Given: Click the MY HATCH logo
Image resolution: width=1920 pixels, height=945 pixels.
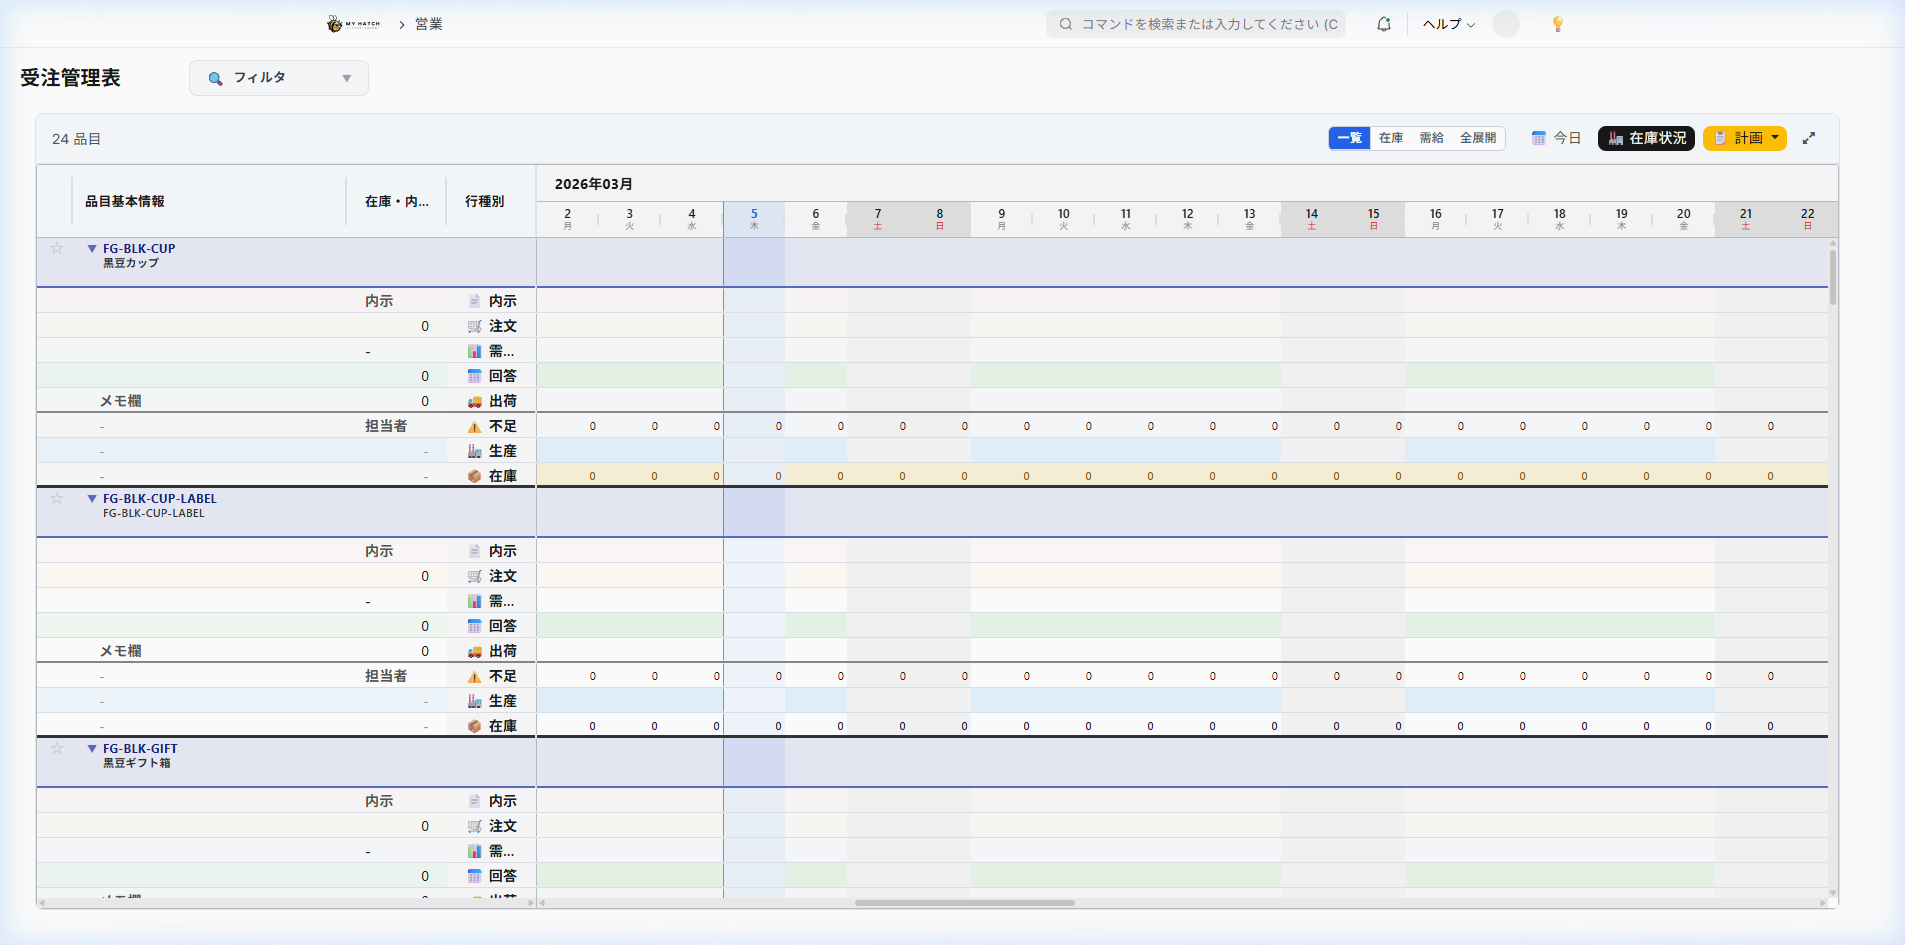Looking at the screenshot, I should pos(354,24).
